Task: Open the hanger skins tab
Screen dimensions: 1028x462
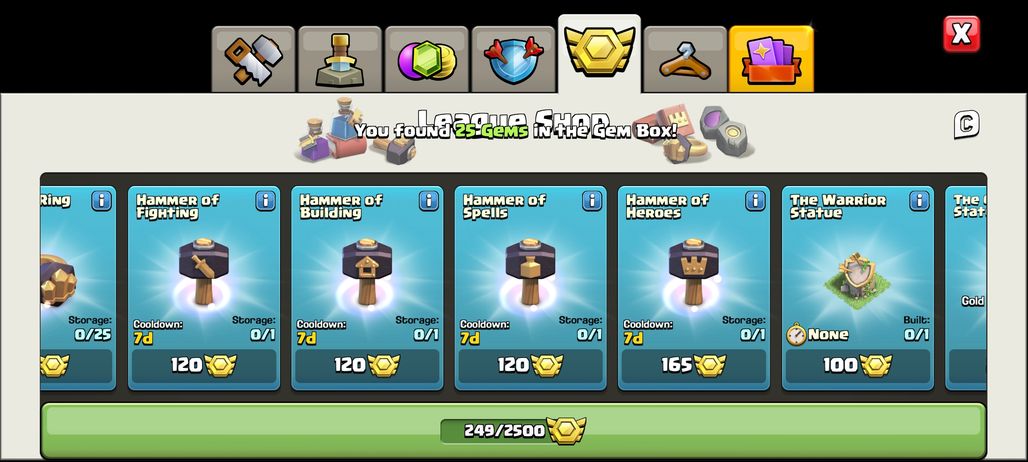Action: 685,60
